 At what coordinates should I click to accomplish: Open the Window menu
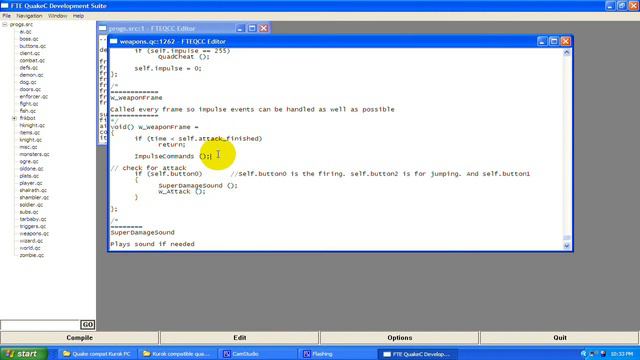(58, 16)
